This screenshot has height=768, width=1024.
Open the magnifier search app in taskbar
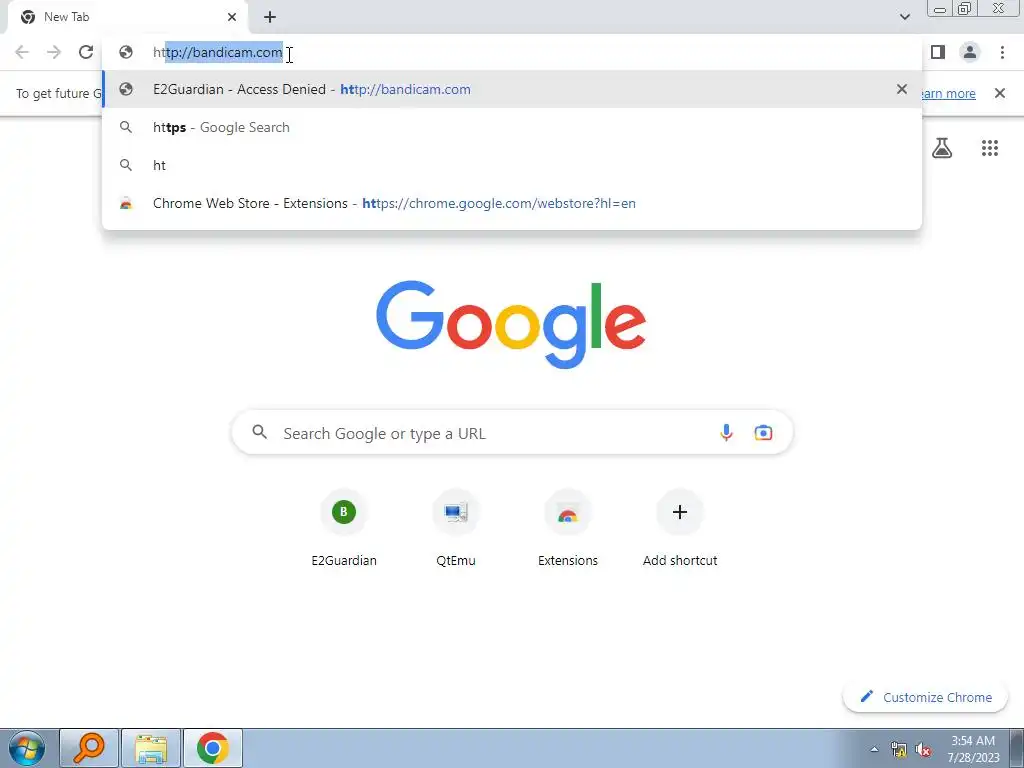(89, 748)
